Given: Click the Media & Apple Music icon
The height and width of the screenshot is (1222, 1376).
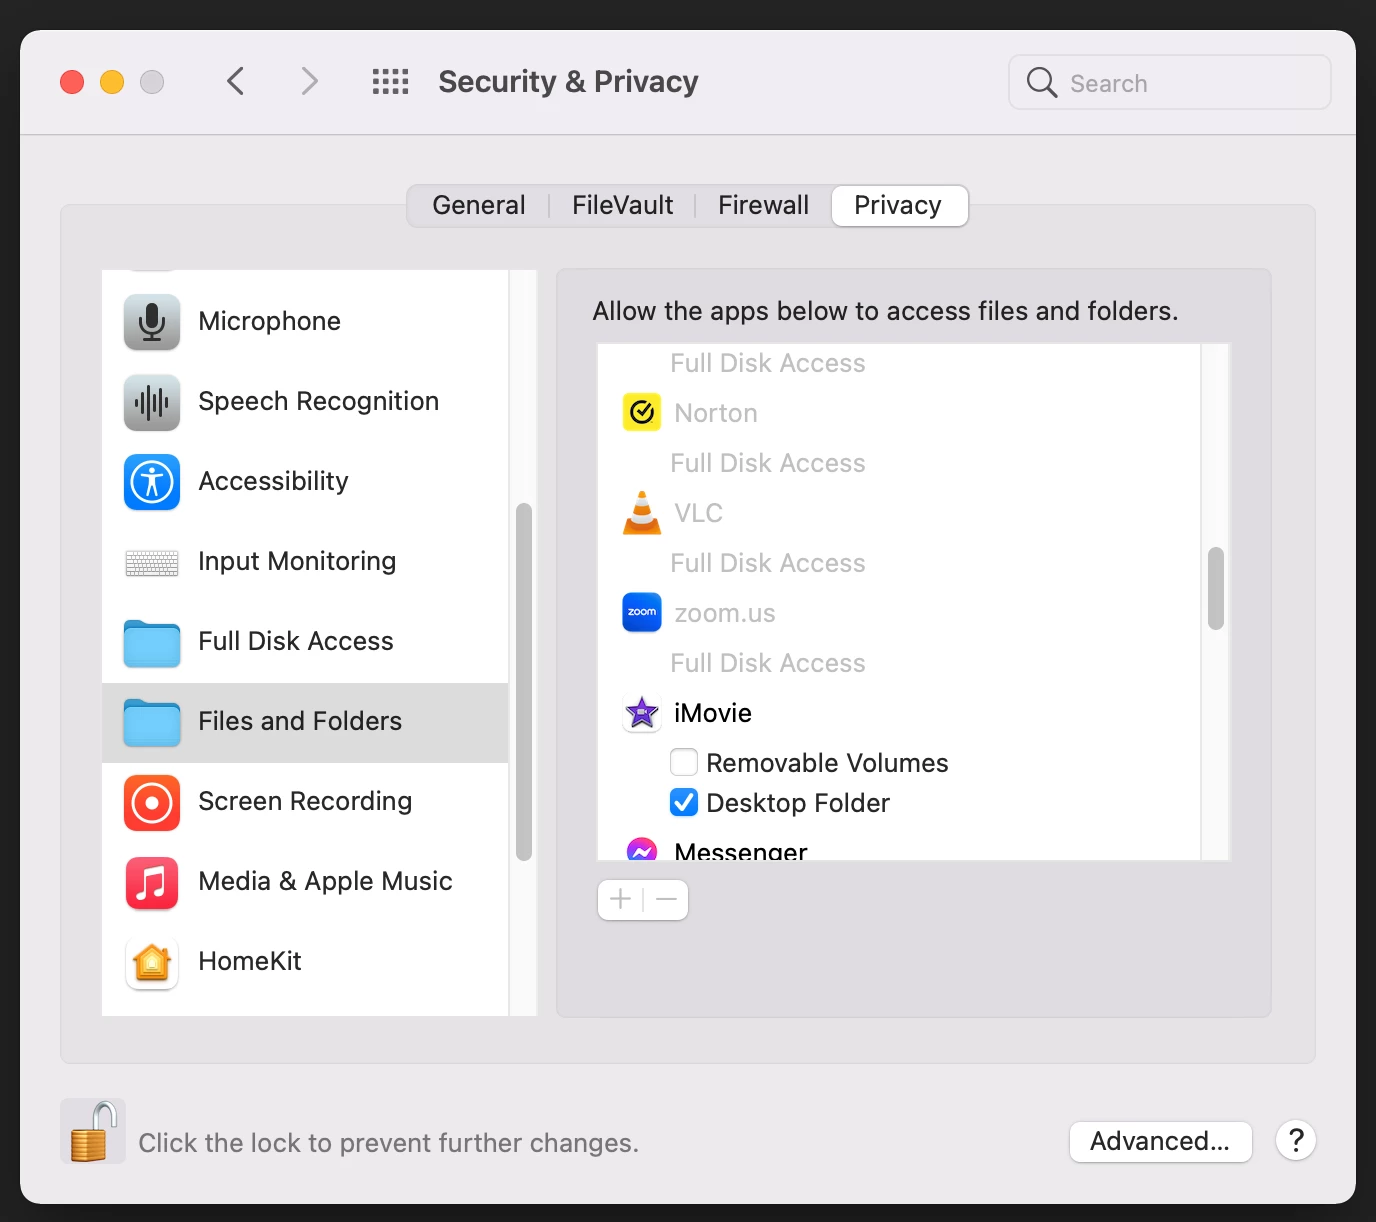Looking at the screenshot, I should pos(152,882).
